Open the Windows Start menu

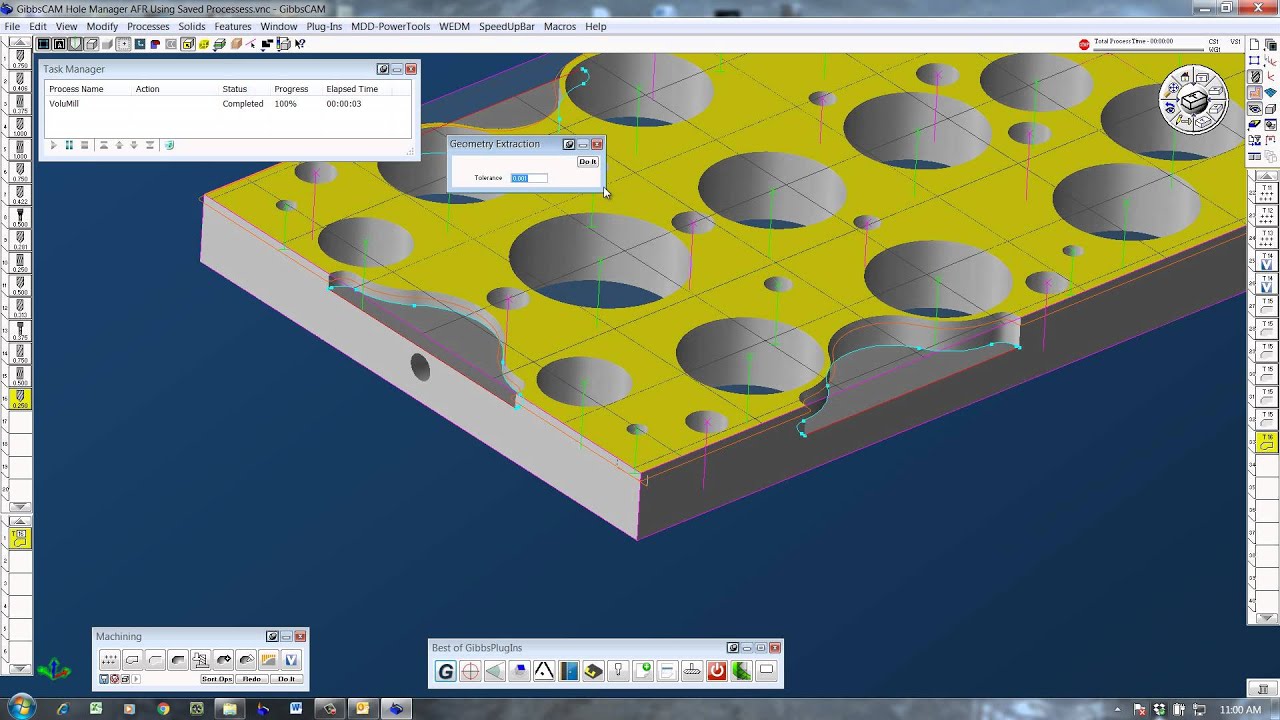[x=21, y=708]
